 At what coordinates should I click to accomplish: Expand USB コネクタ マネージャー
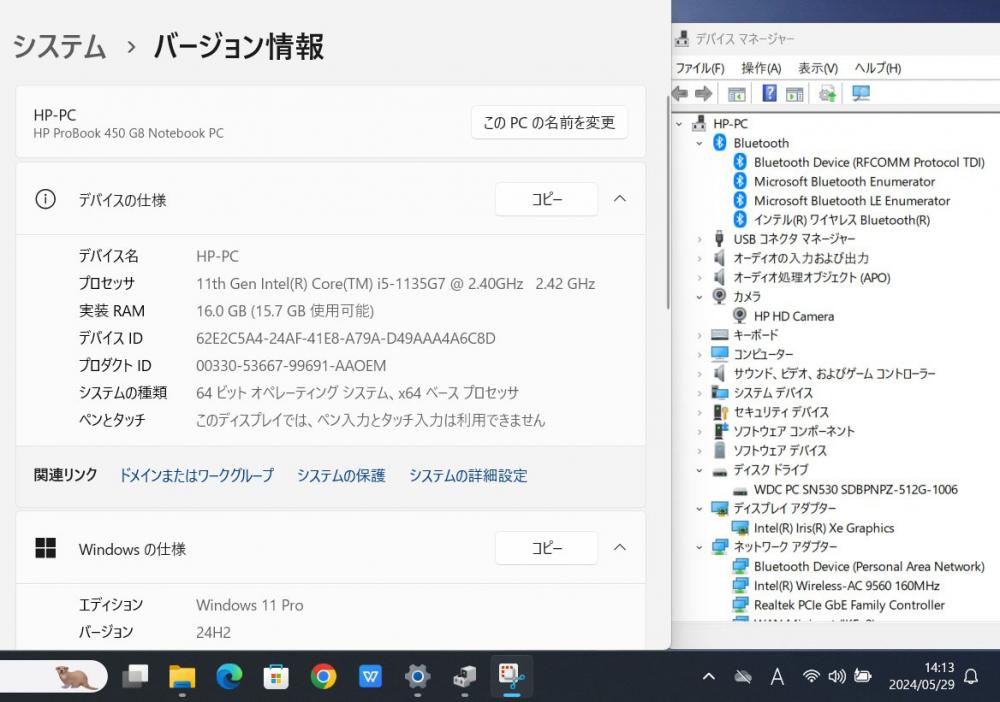click(x=700, y=239)
